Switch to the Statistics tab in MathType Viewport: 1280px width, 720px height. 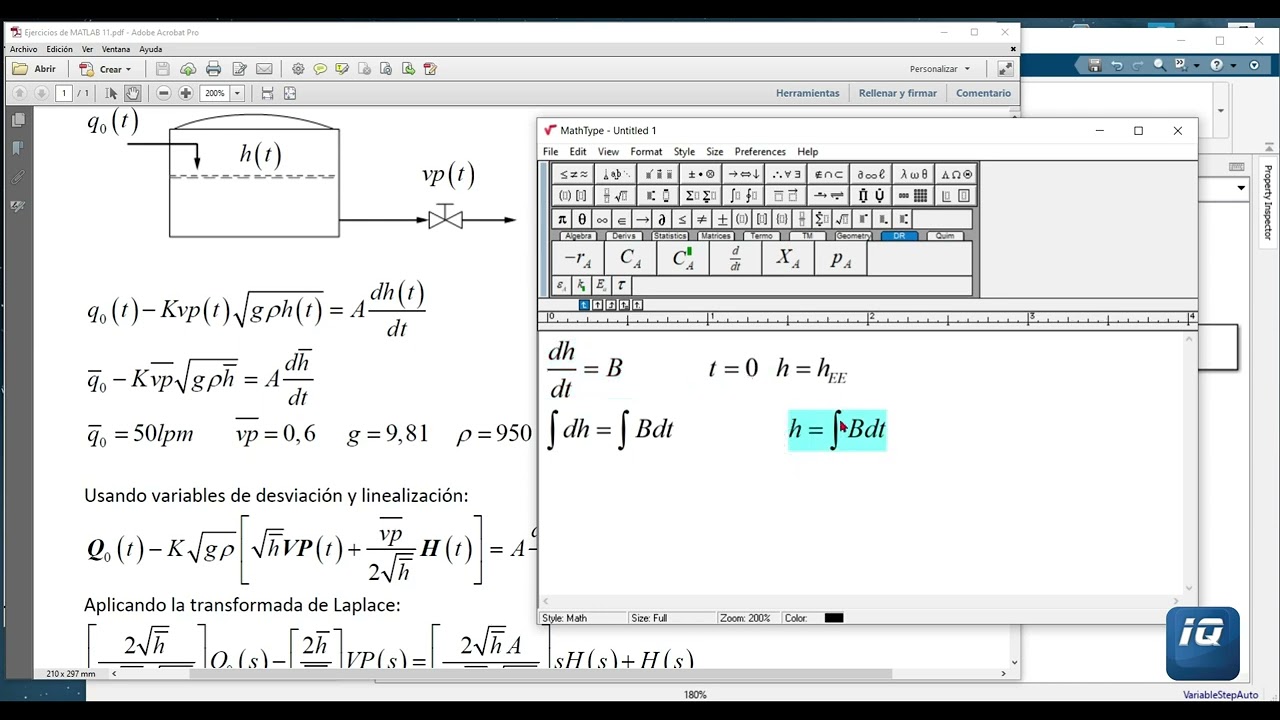point(670,236)
